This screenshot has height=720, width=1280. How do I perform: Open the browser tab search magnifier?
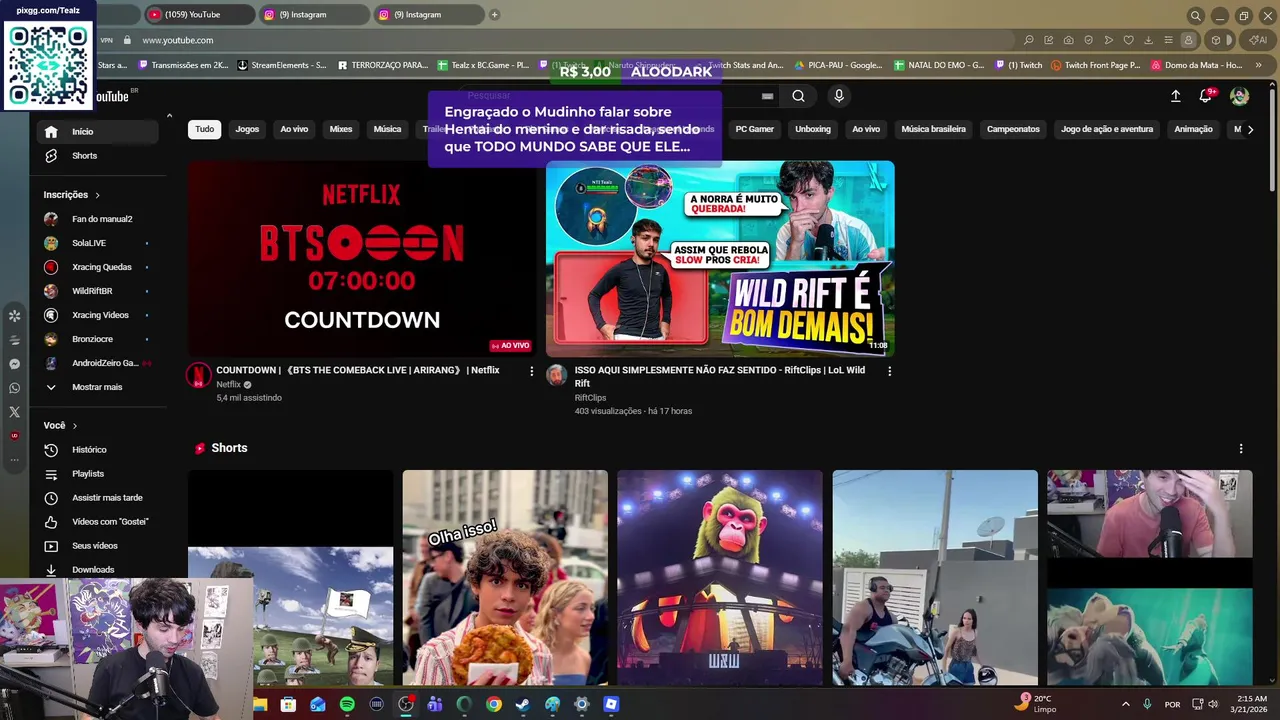1195,15
